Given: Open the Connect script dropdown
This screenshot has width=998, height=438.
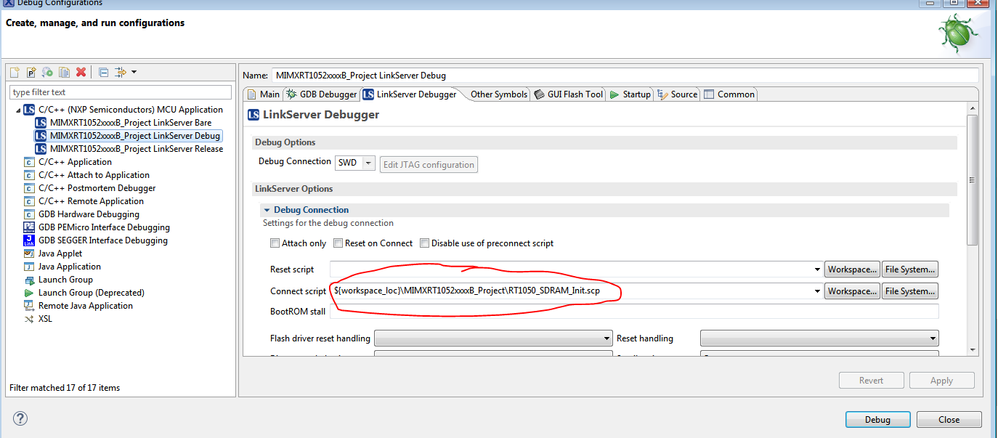Looking at the screenshot, I should (817, 291).
